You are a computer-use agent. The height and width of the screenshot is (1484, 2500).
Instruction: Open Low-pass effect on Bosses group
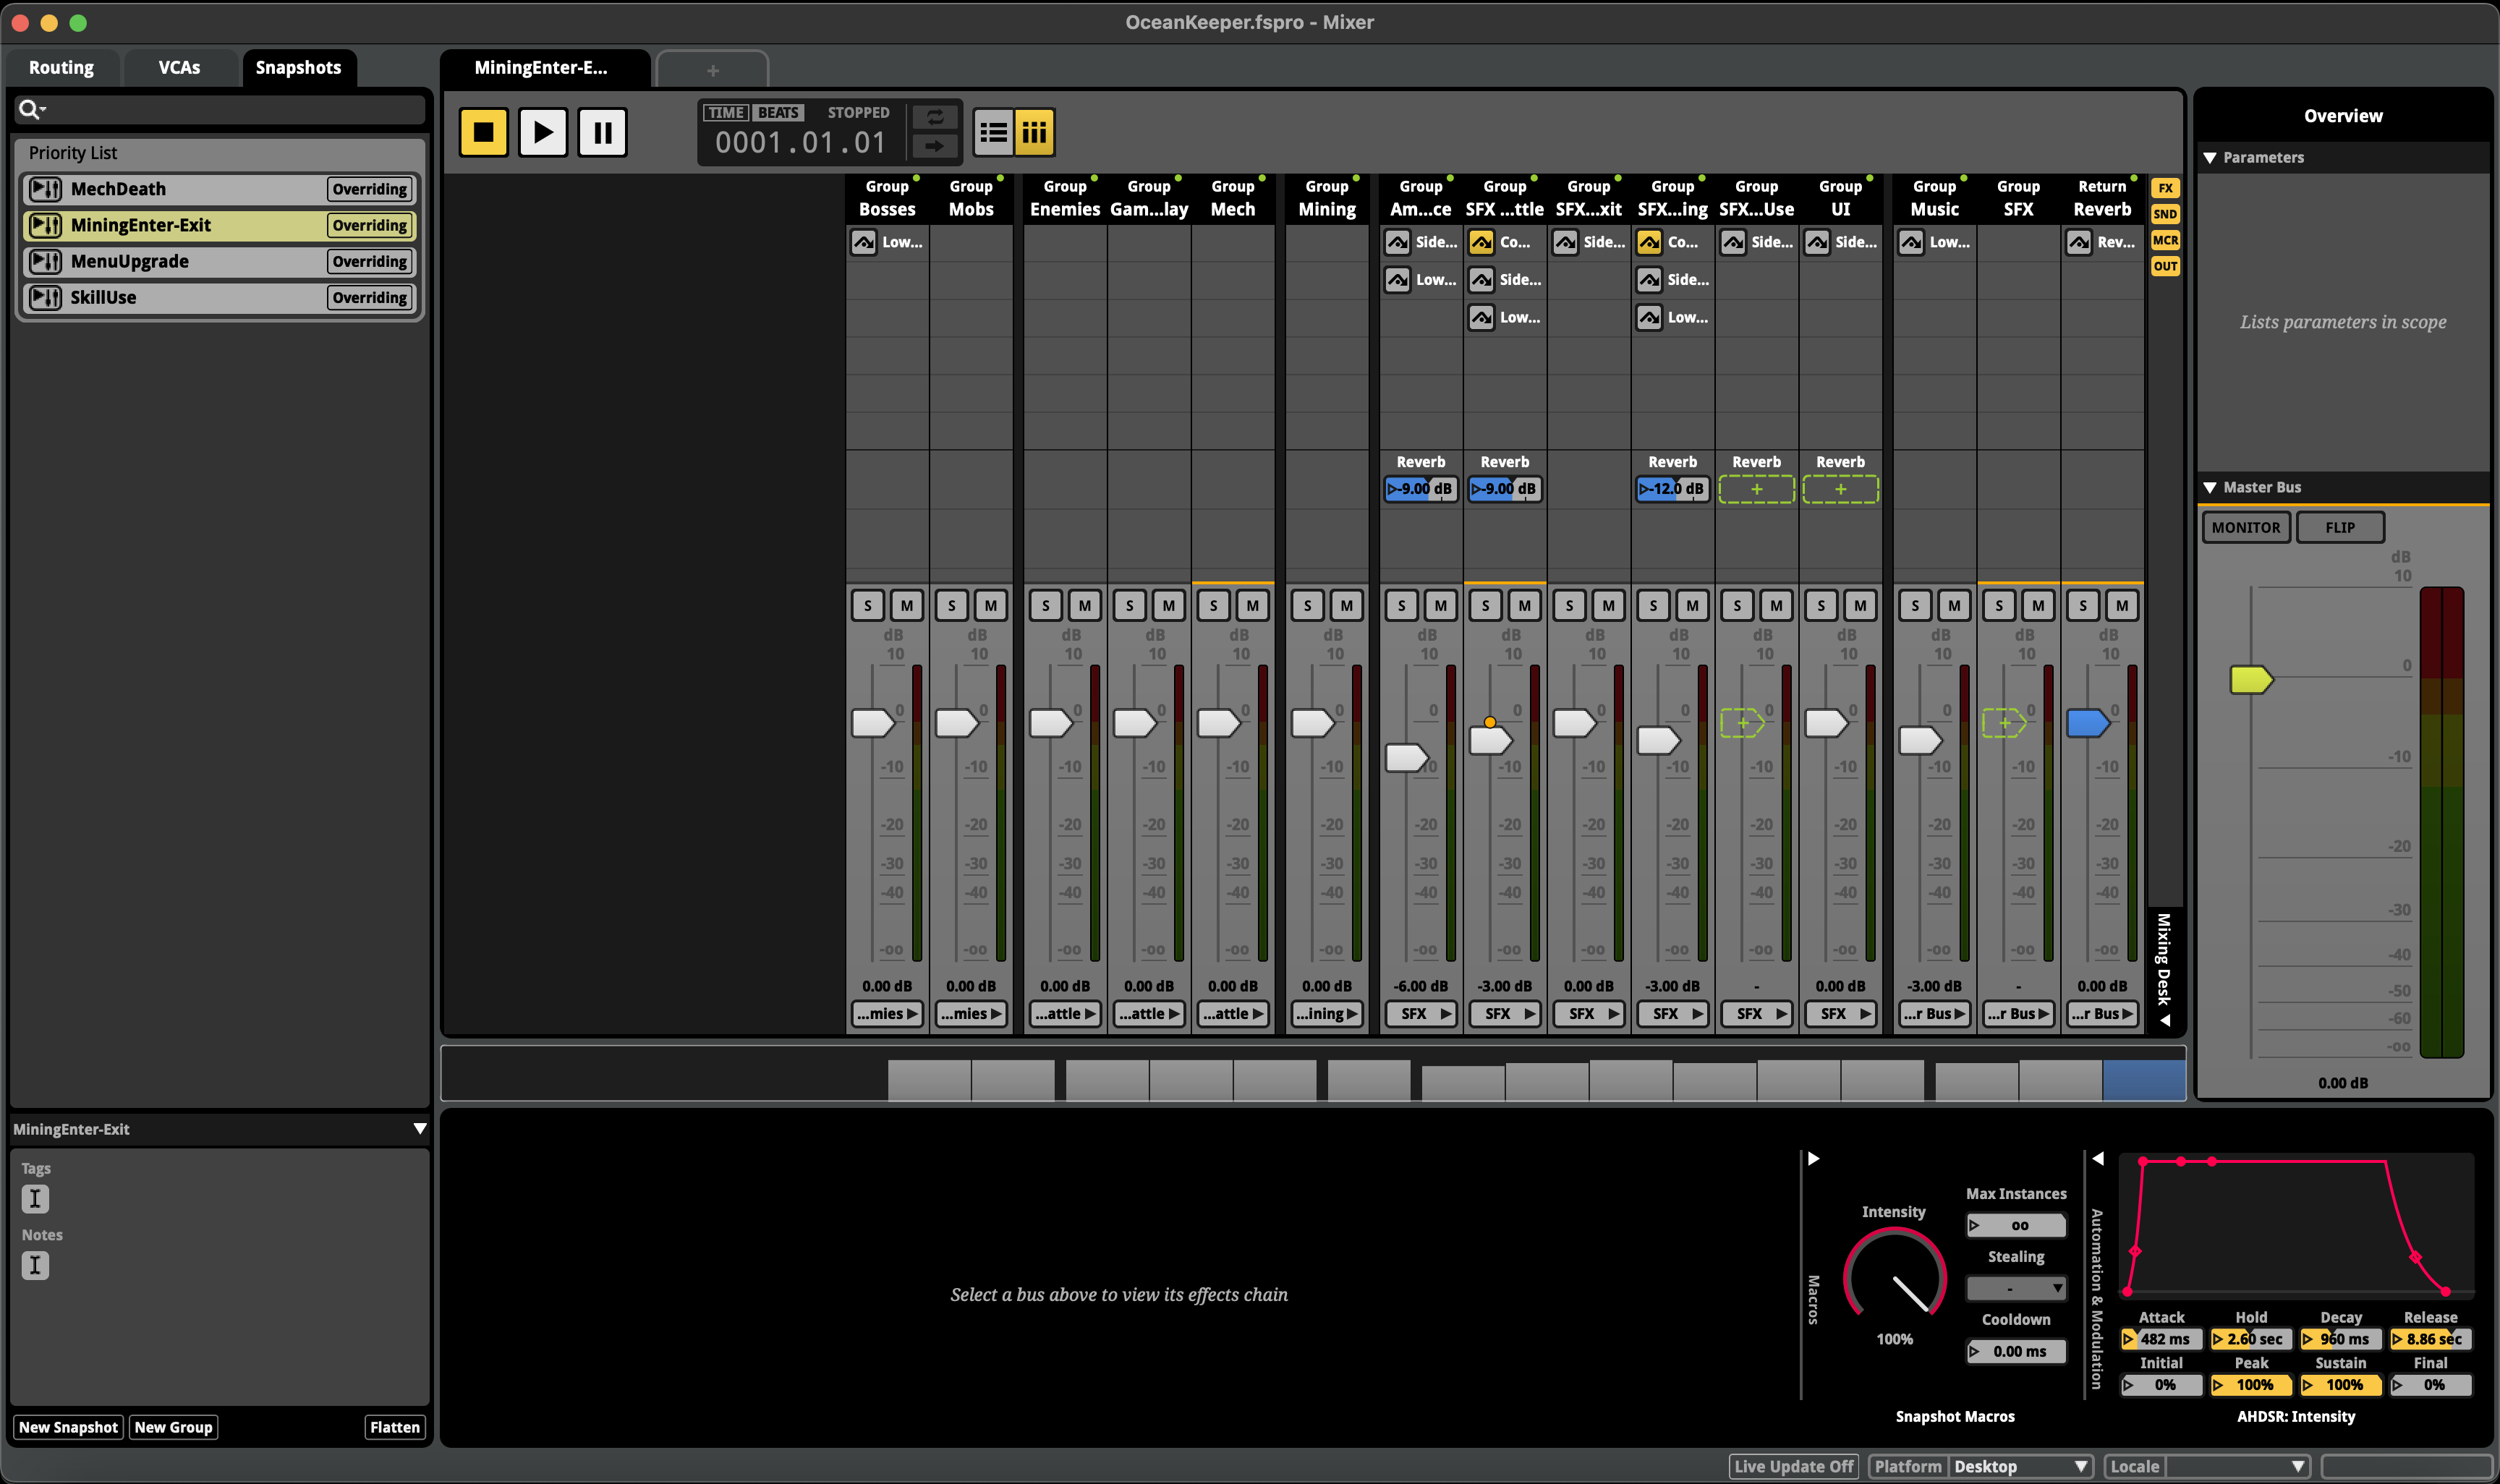863,242
